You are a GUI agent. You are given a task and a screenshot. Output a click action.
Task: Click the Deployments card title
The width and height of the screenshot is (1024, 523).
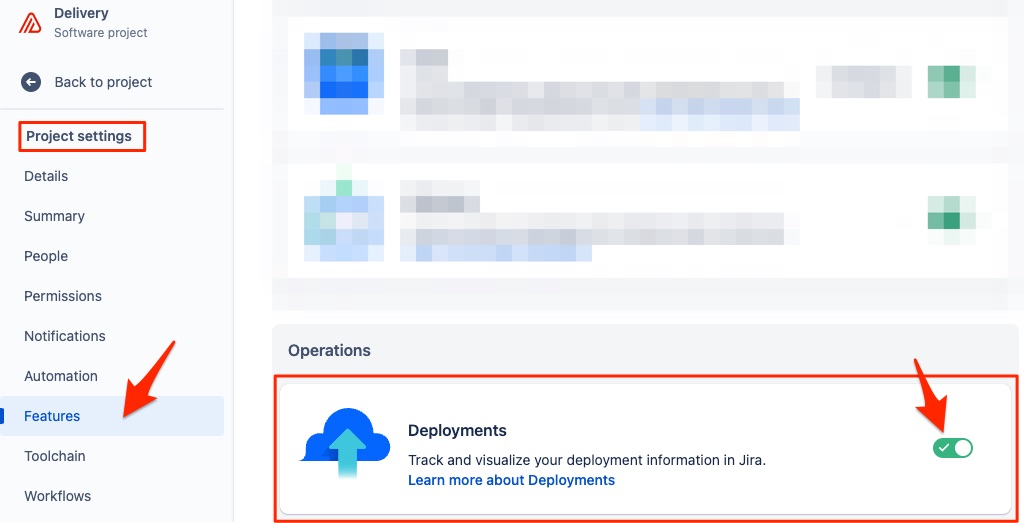pyautogui.click(x=457, y=431)
